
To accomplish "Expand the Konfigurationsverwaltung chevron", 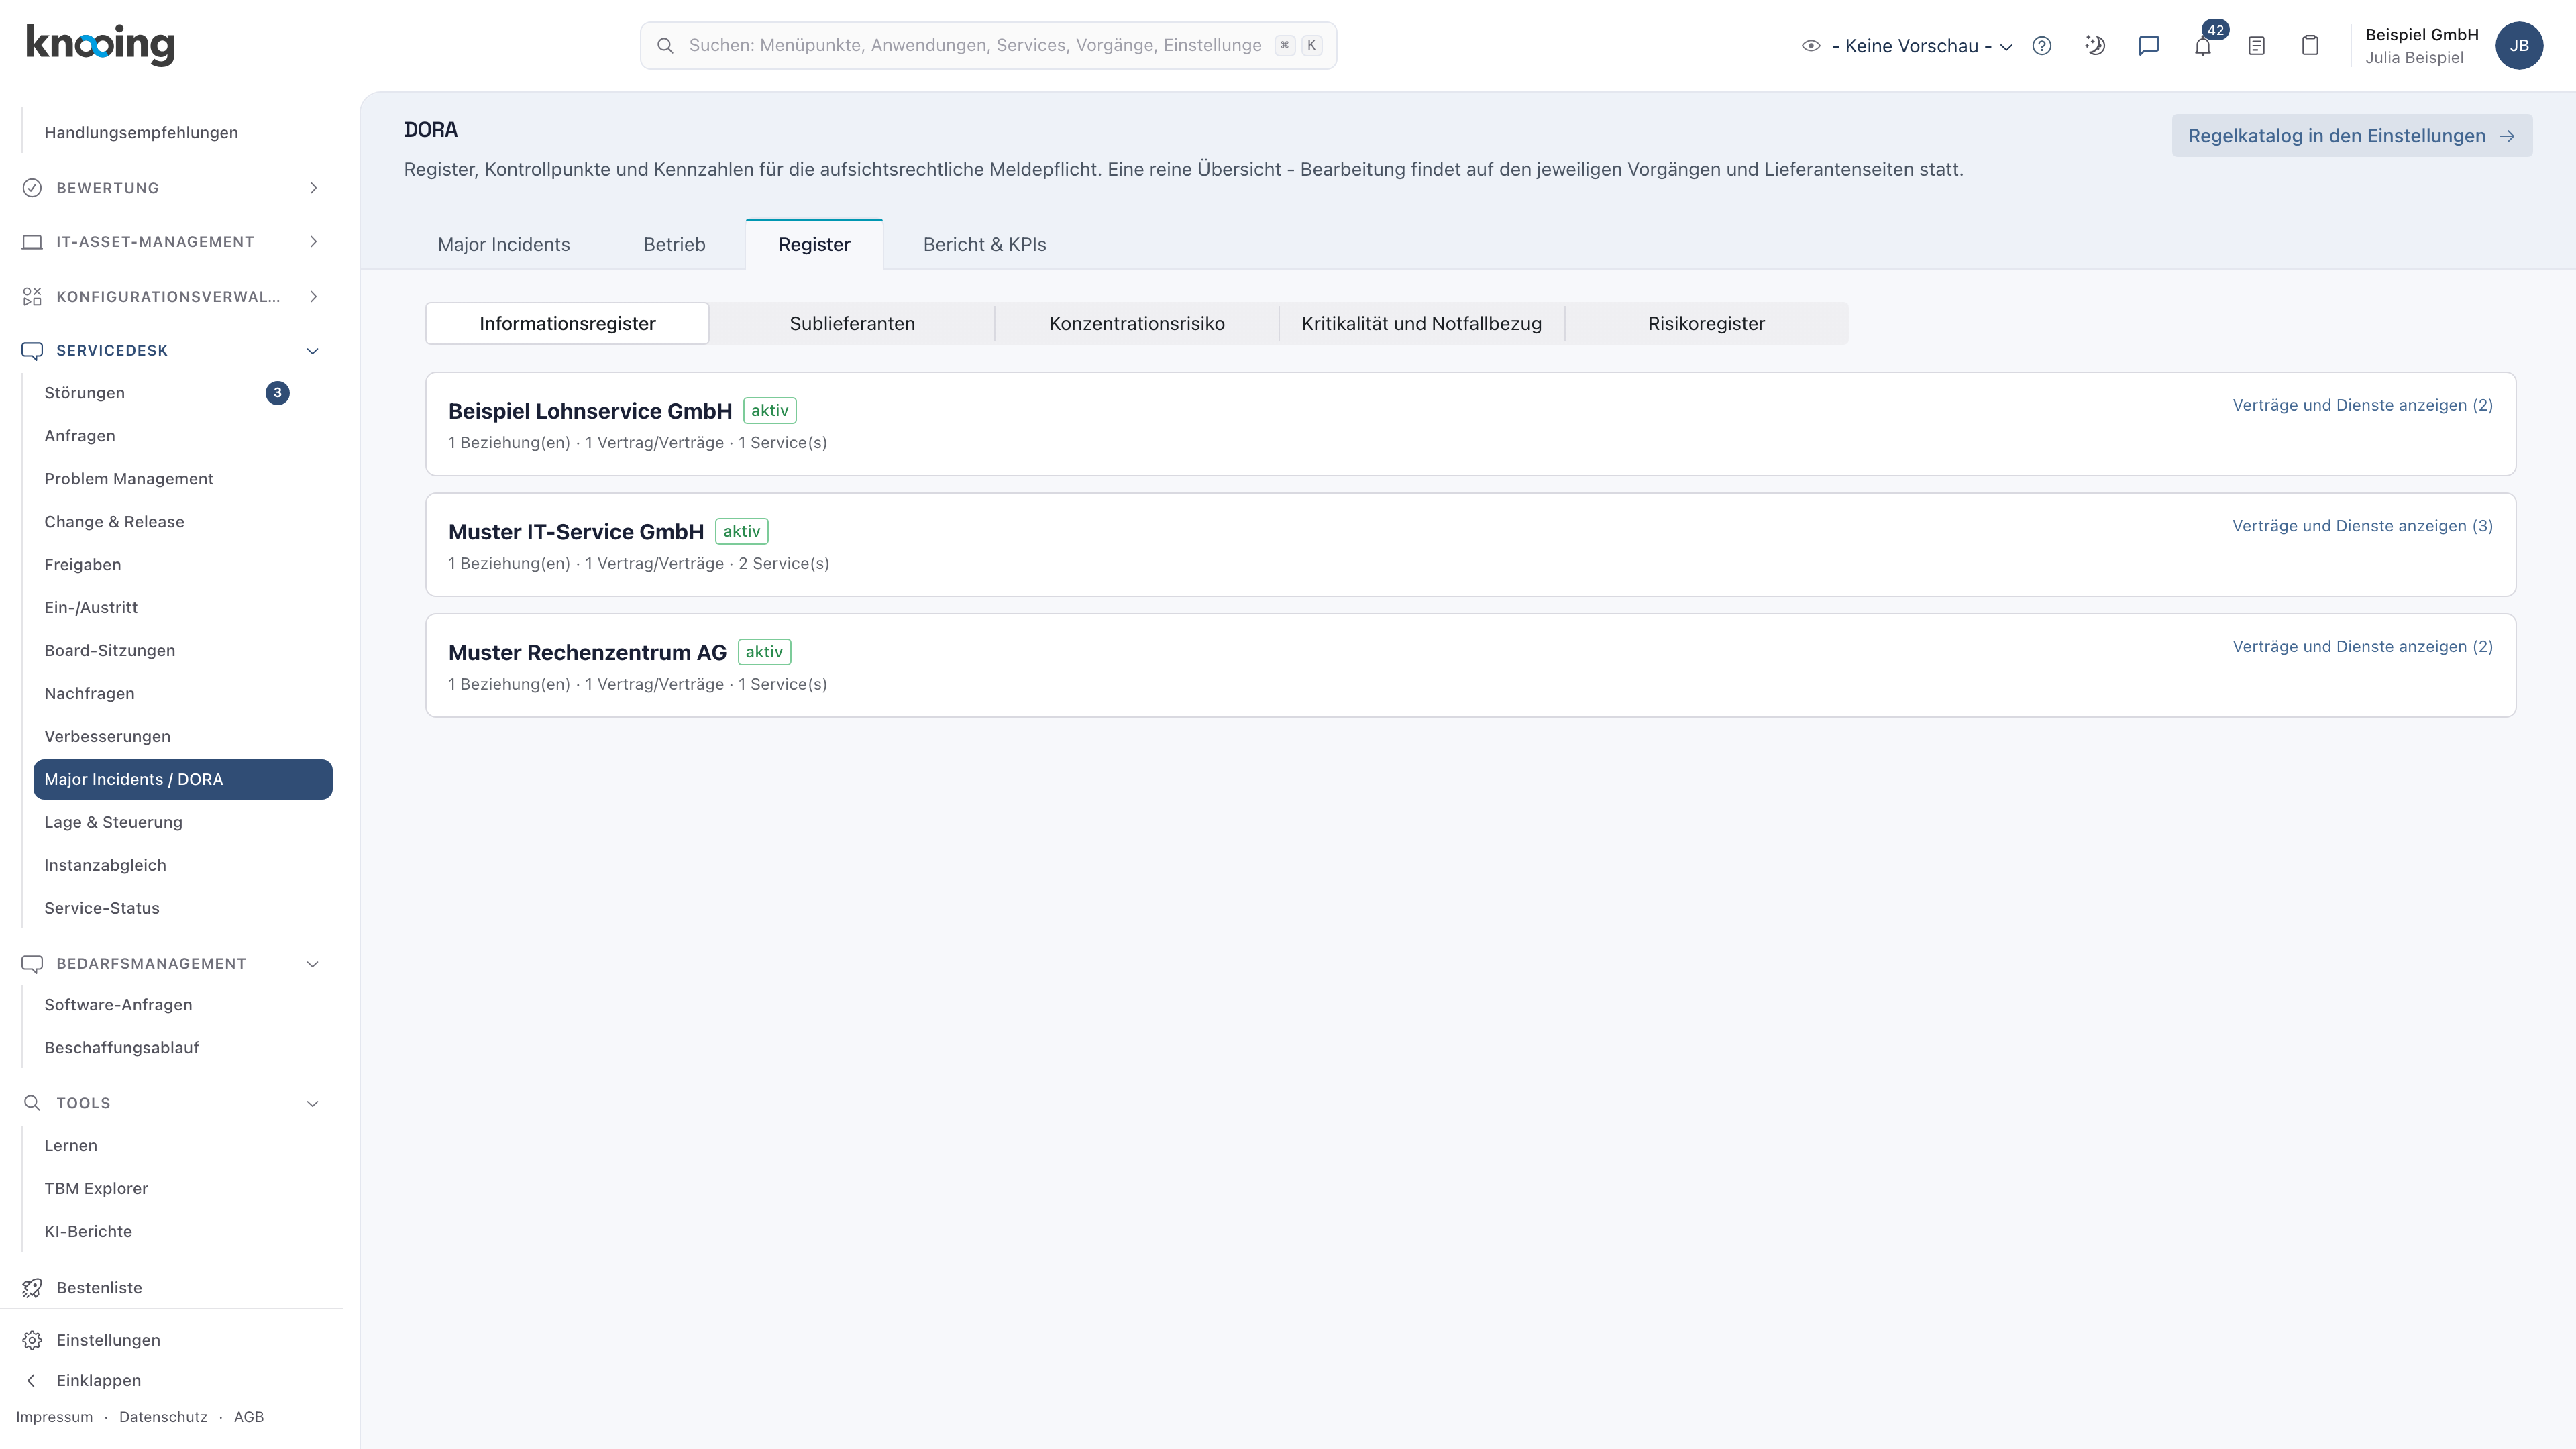I will coord(313,297).
